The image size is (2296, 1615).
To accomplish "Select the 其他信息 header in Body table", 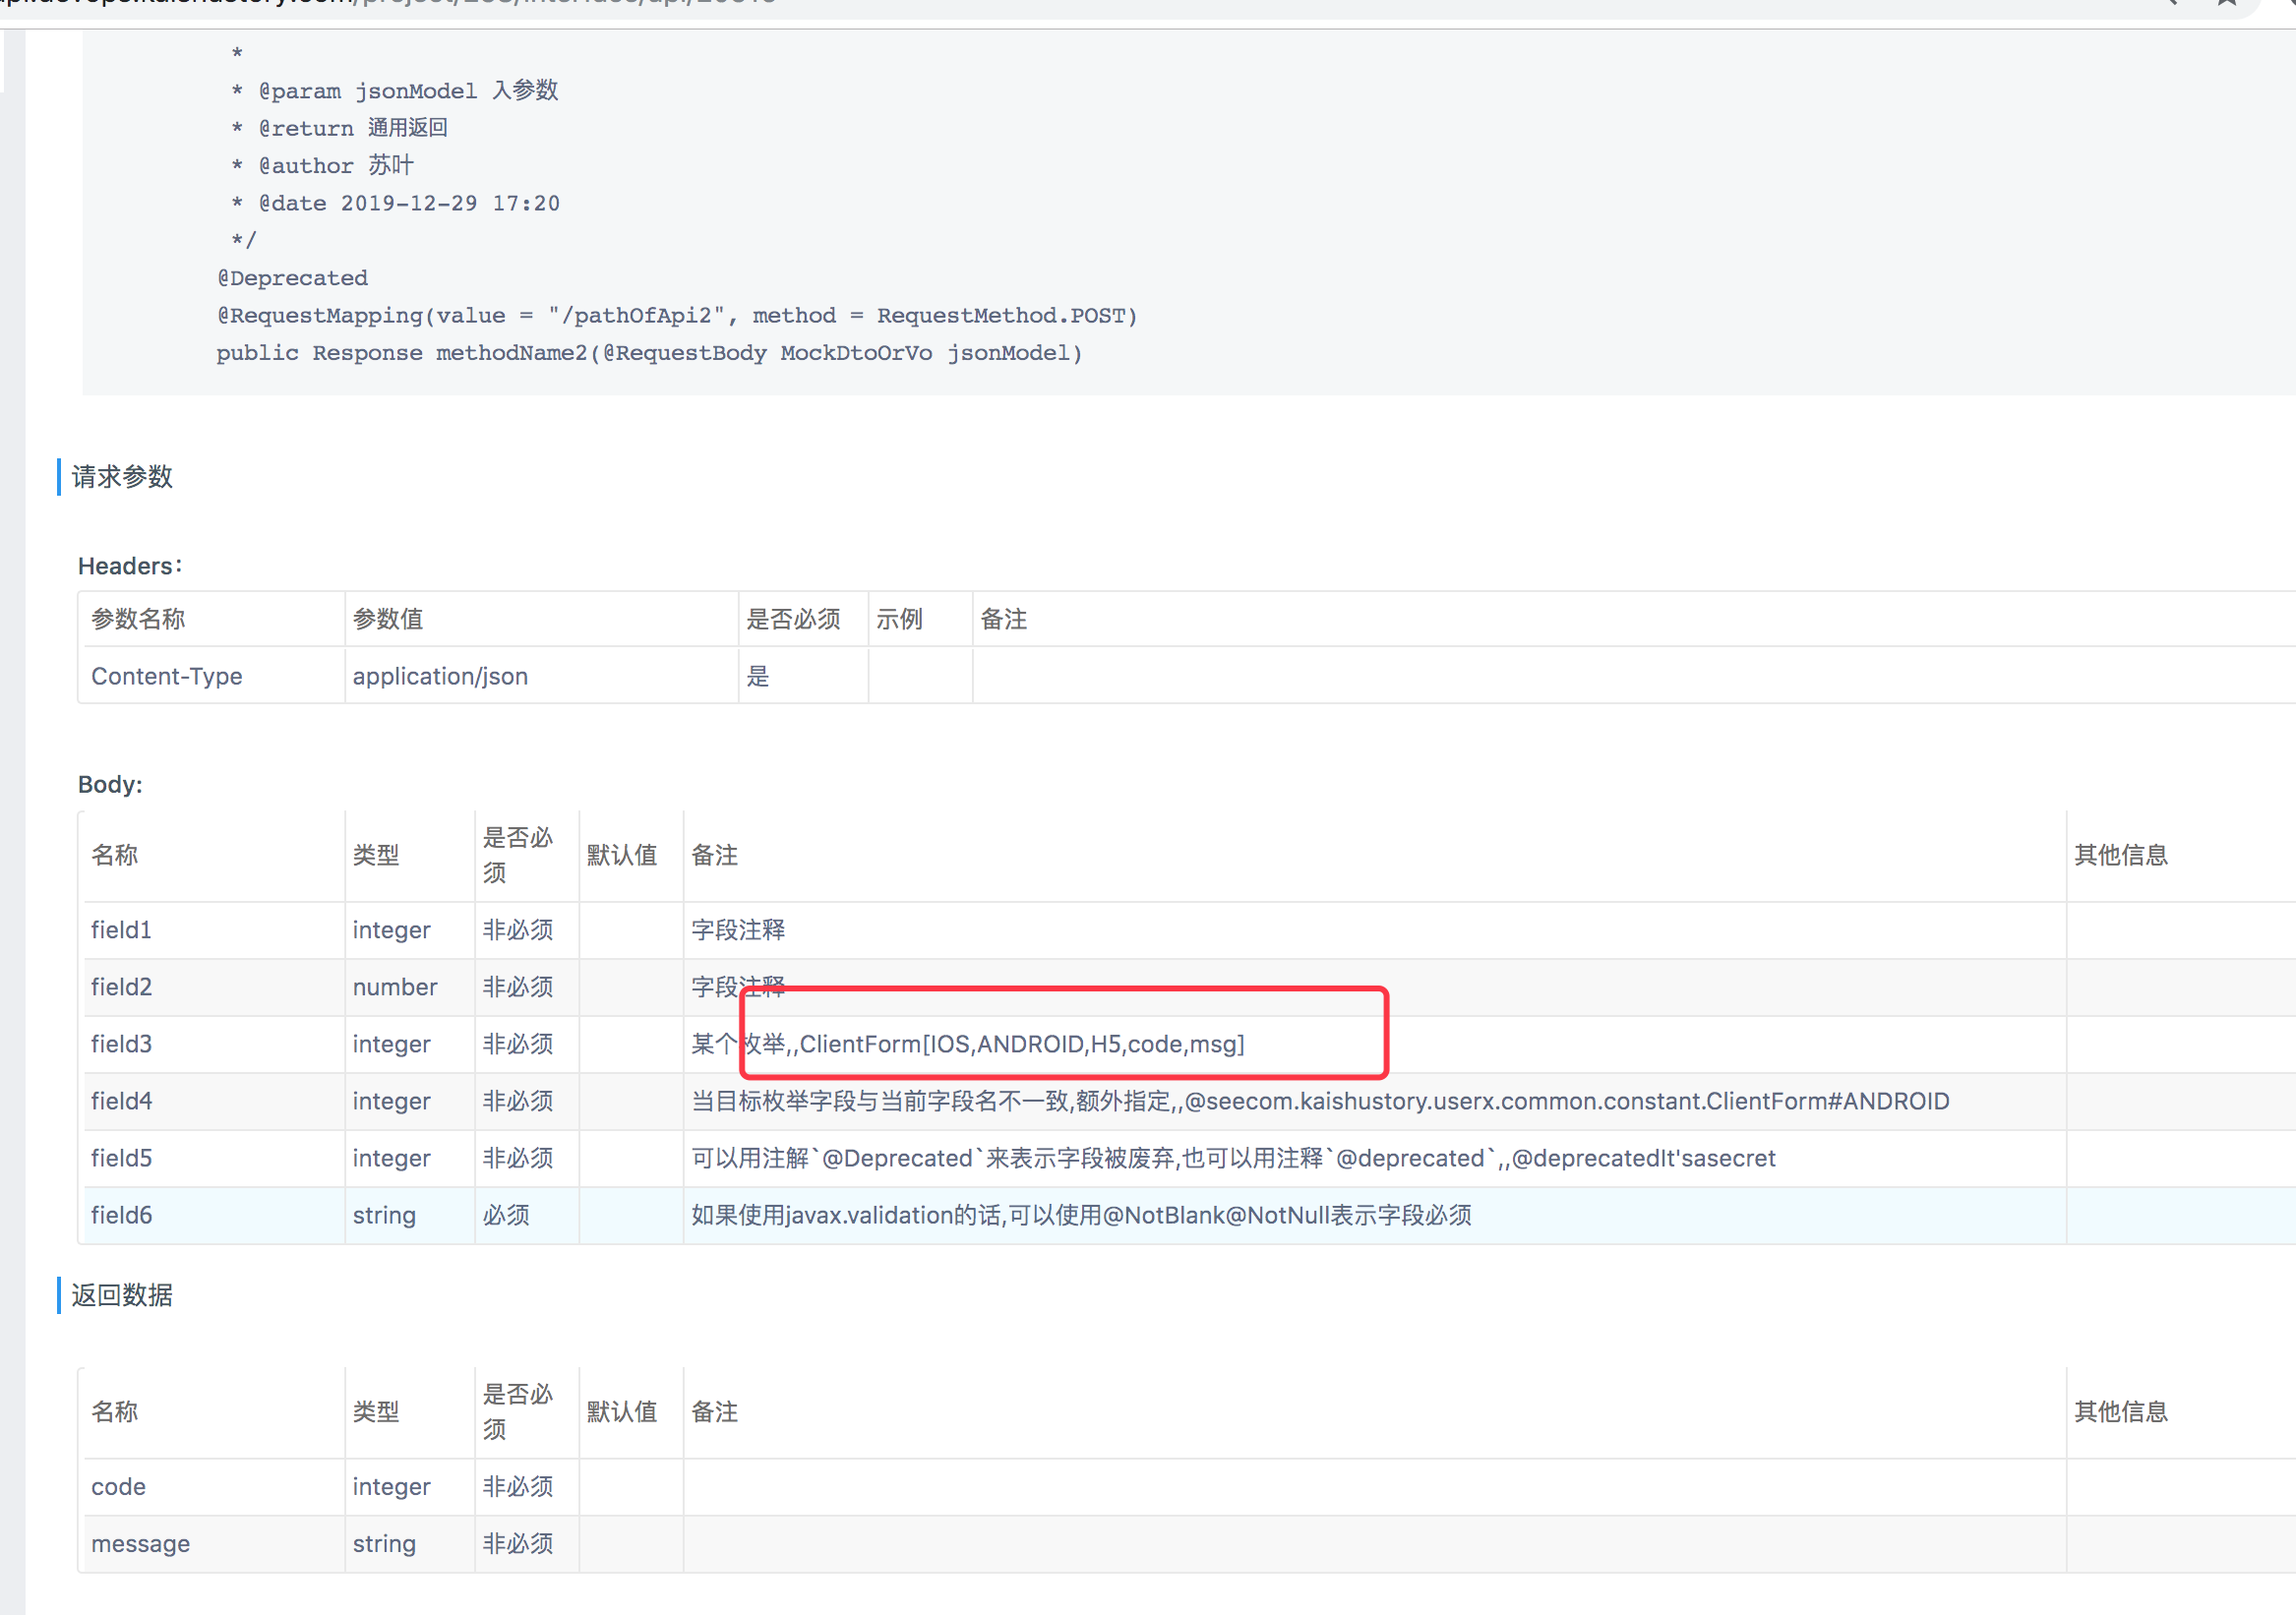I will (x=2120, y=855).
